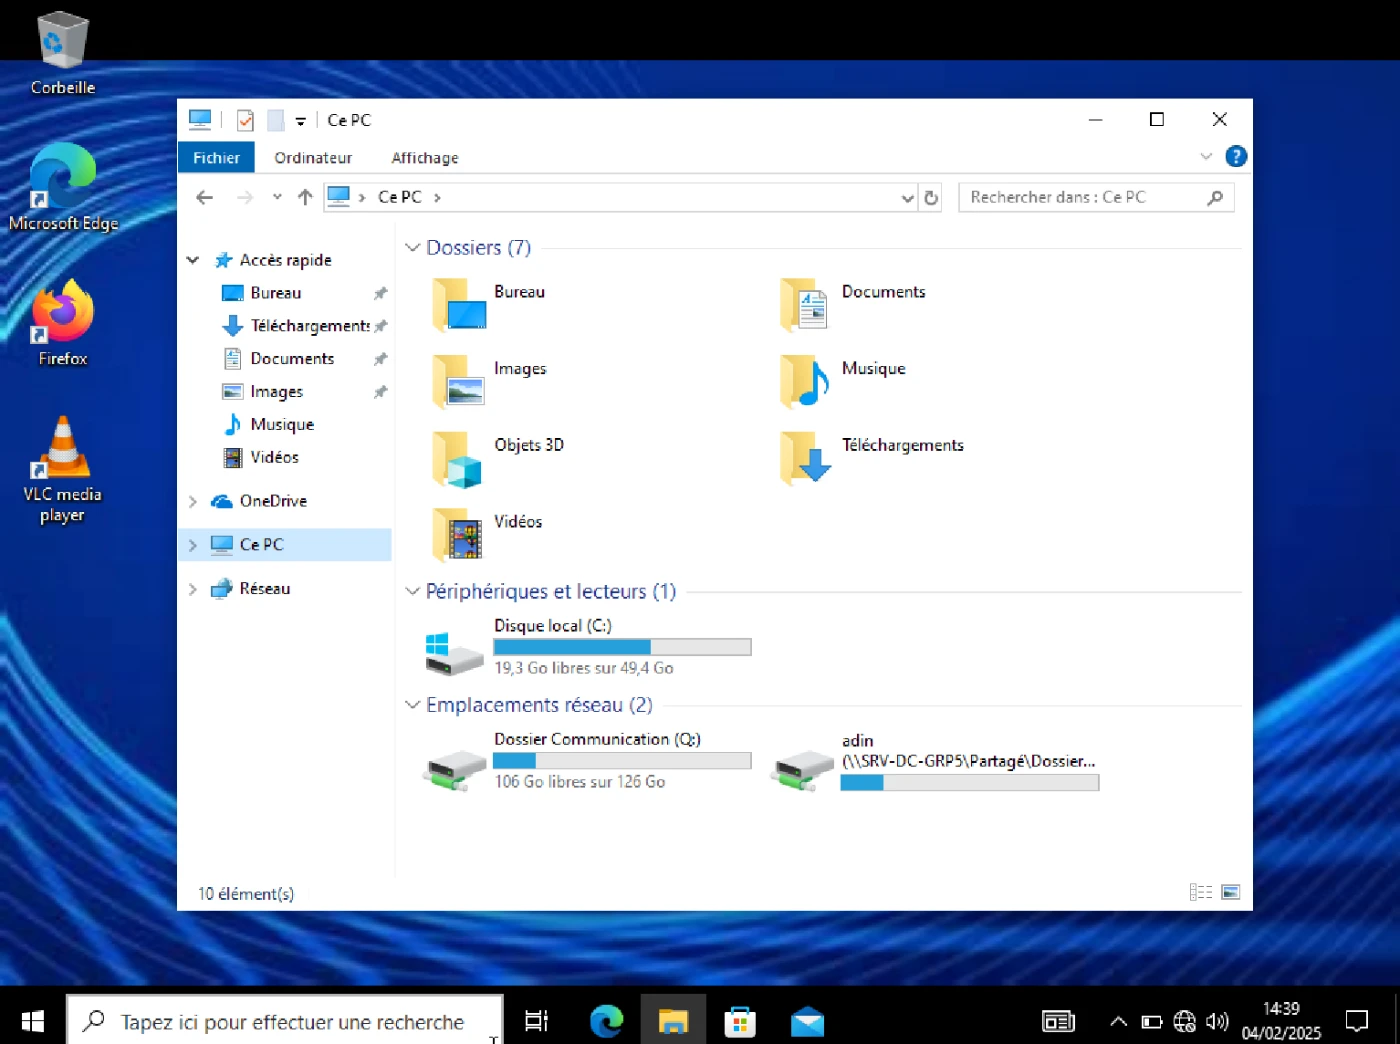Open the Affichage ribbon tab
Viewport: 1400px width, 1044px height.
coord(425,158)
